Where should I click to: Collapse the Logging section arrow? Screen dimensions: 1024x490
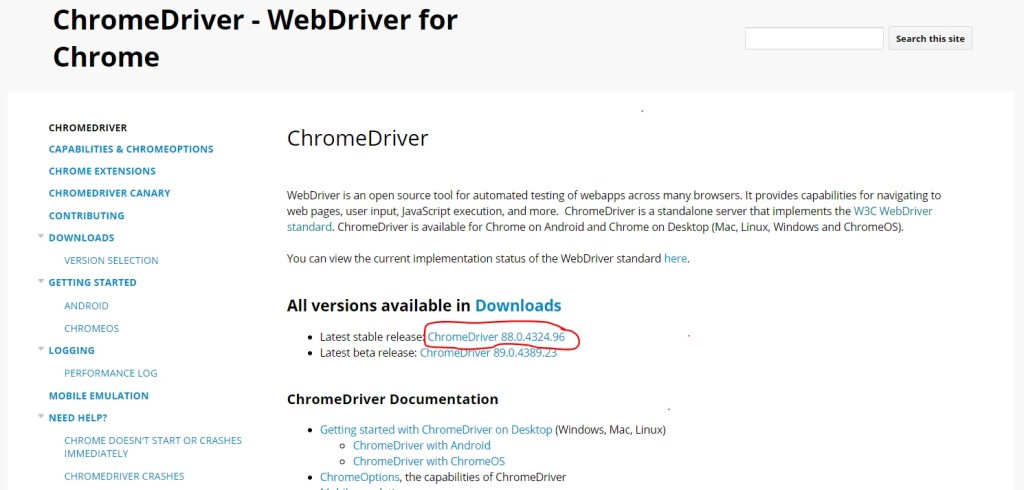click(41, 350)
